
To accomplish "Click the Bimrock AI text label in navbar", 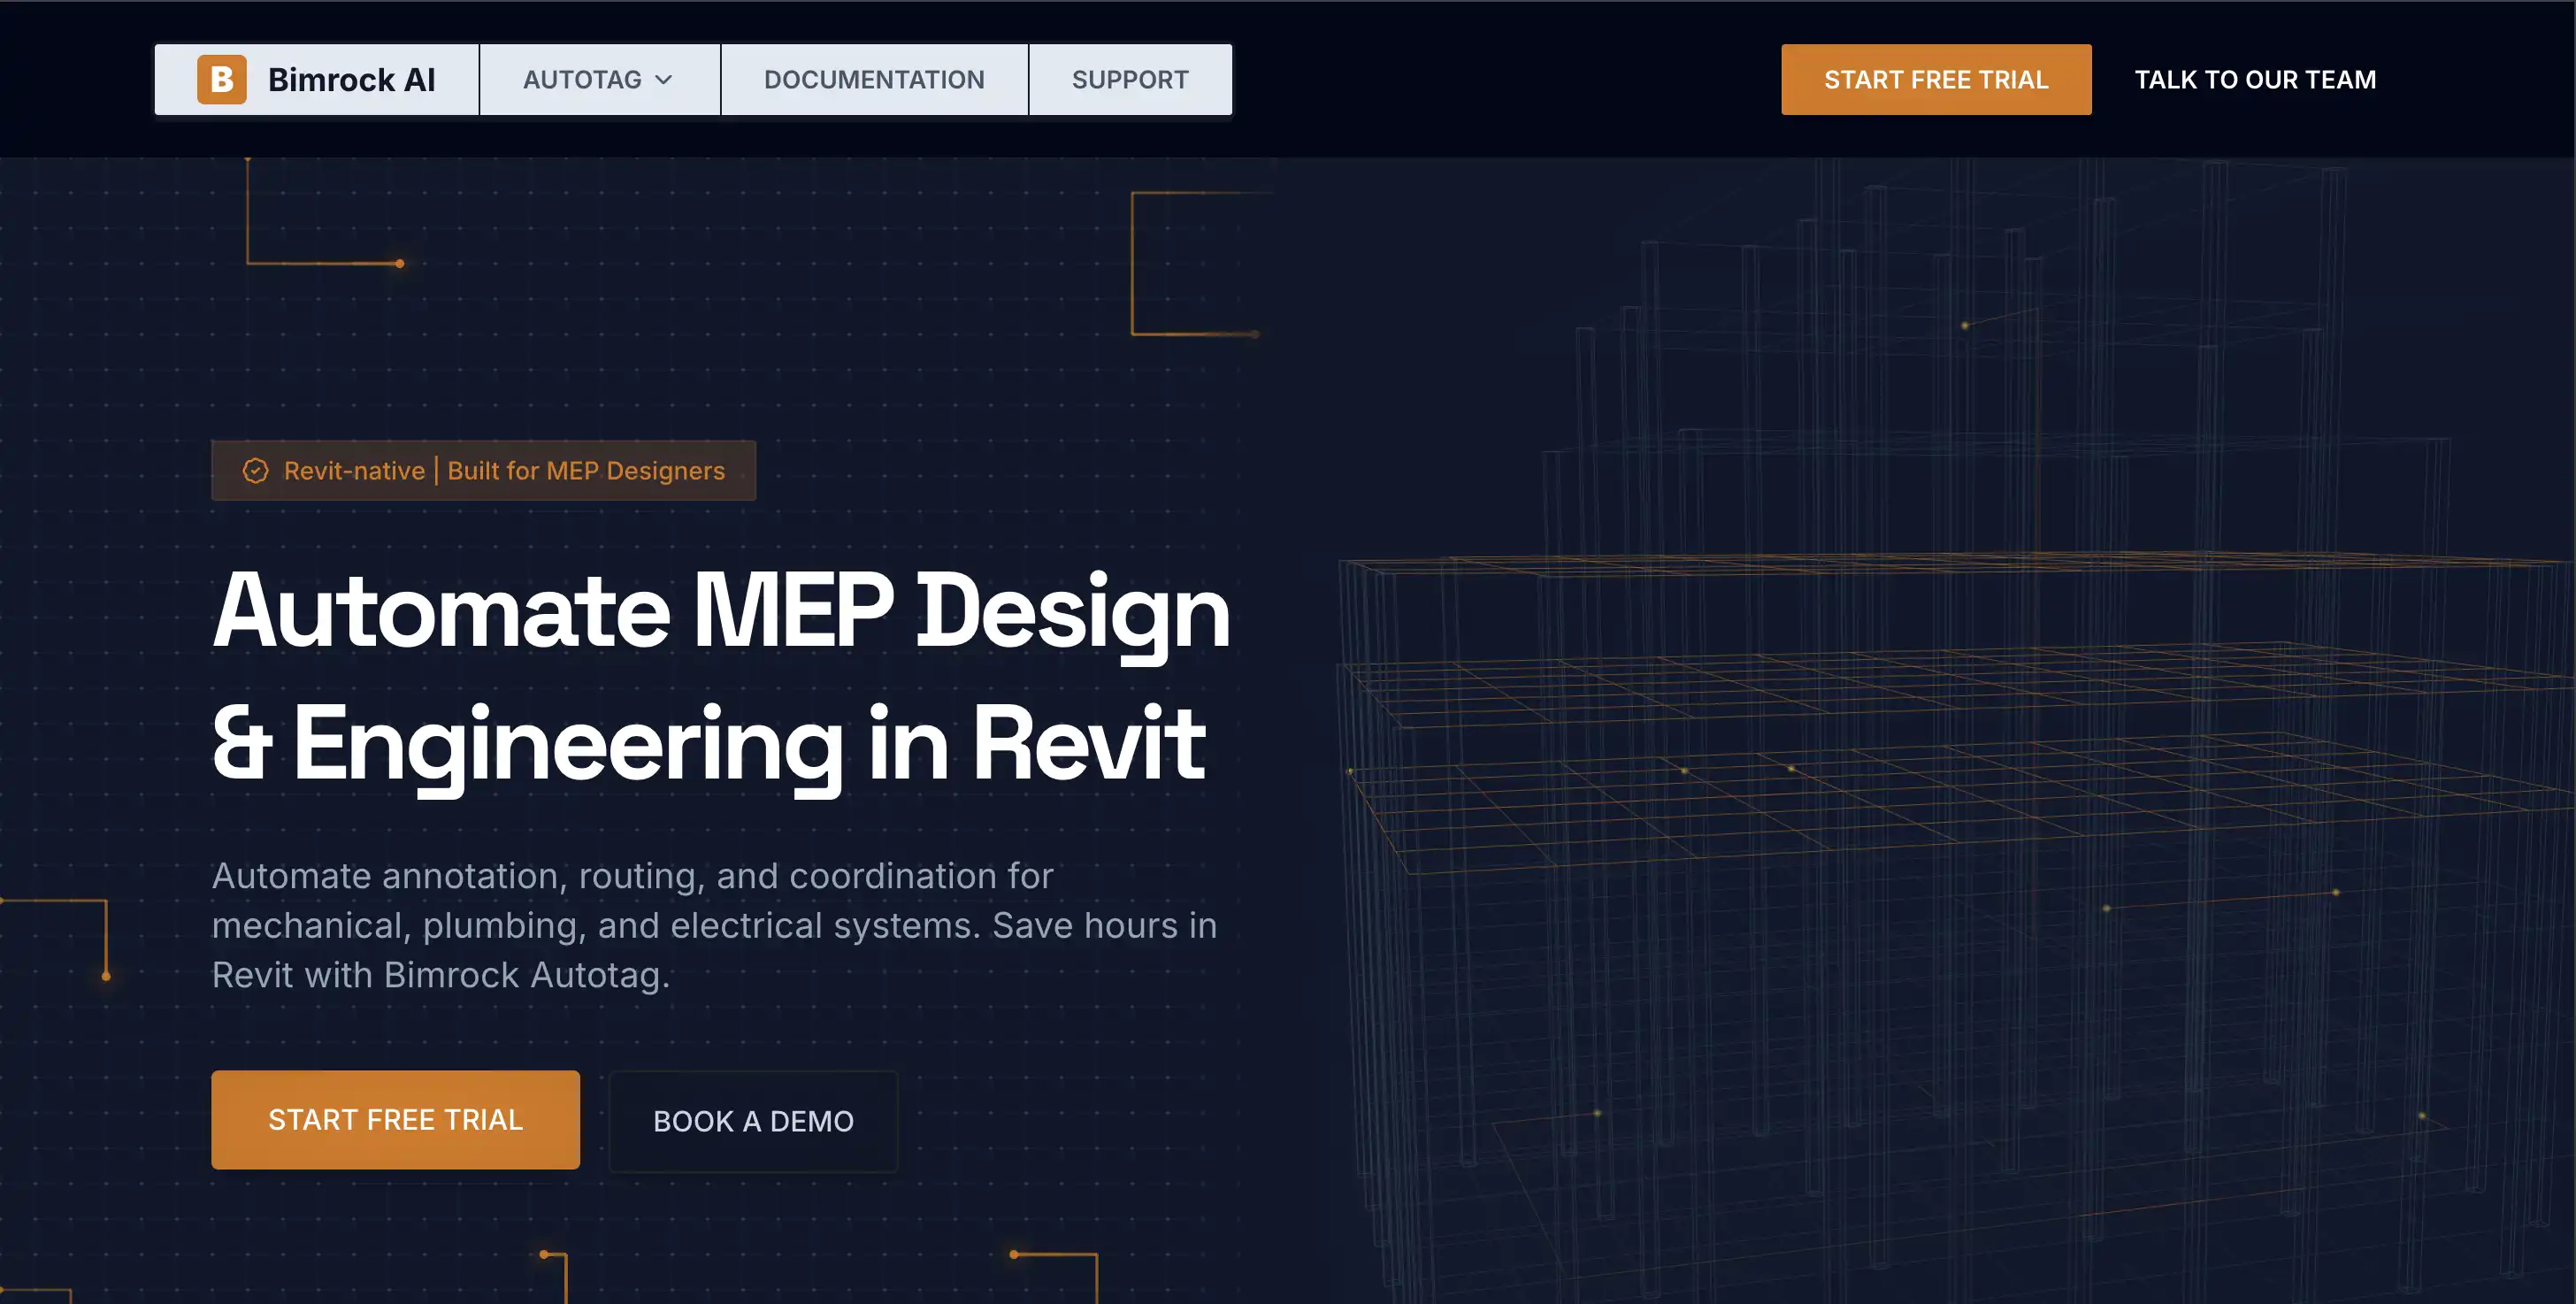I will (x=351, y=79).
